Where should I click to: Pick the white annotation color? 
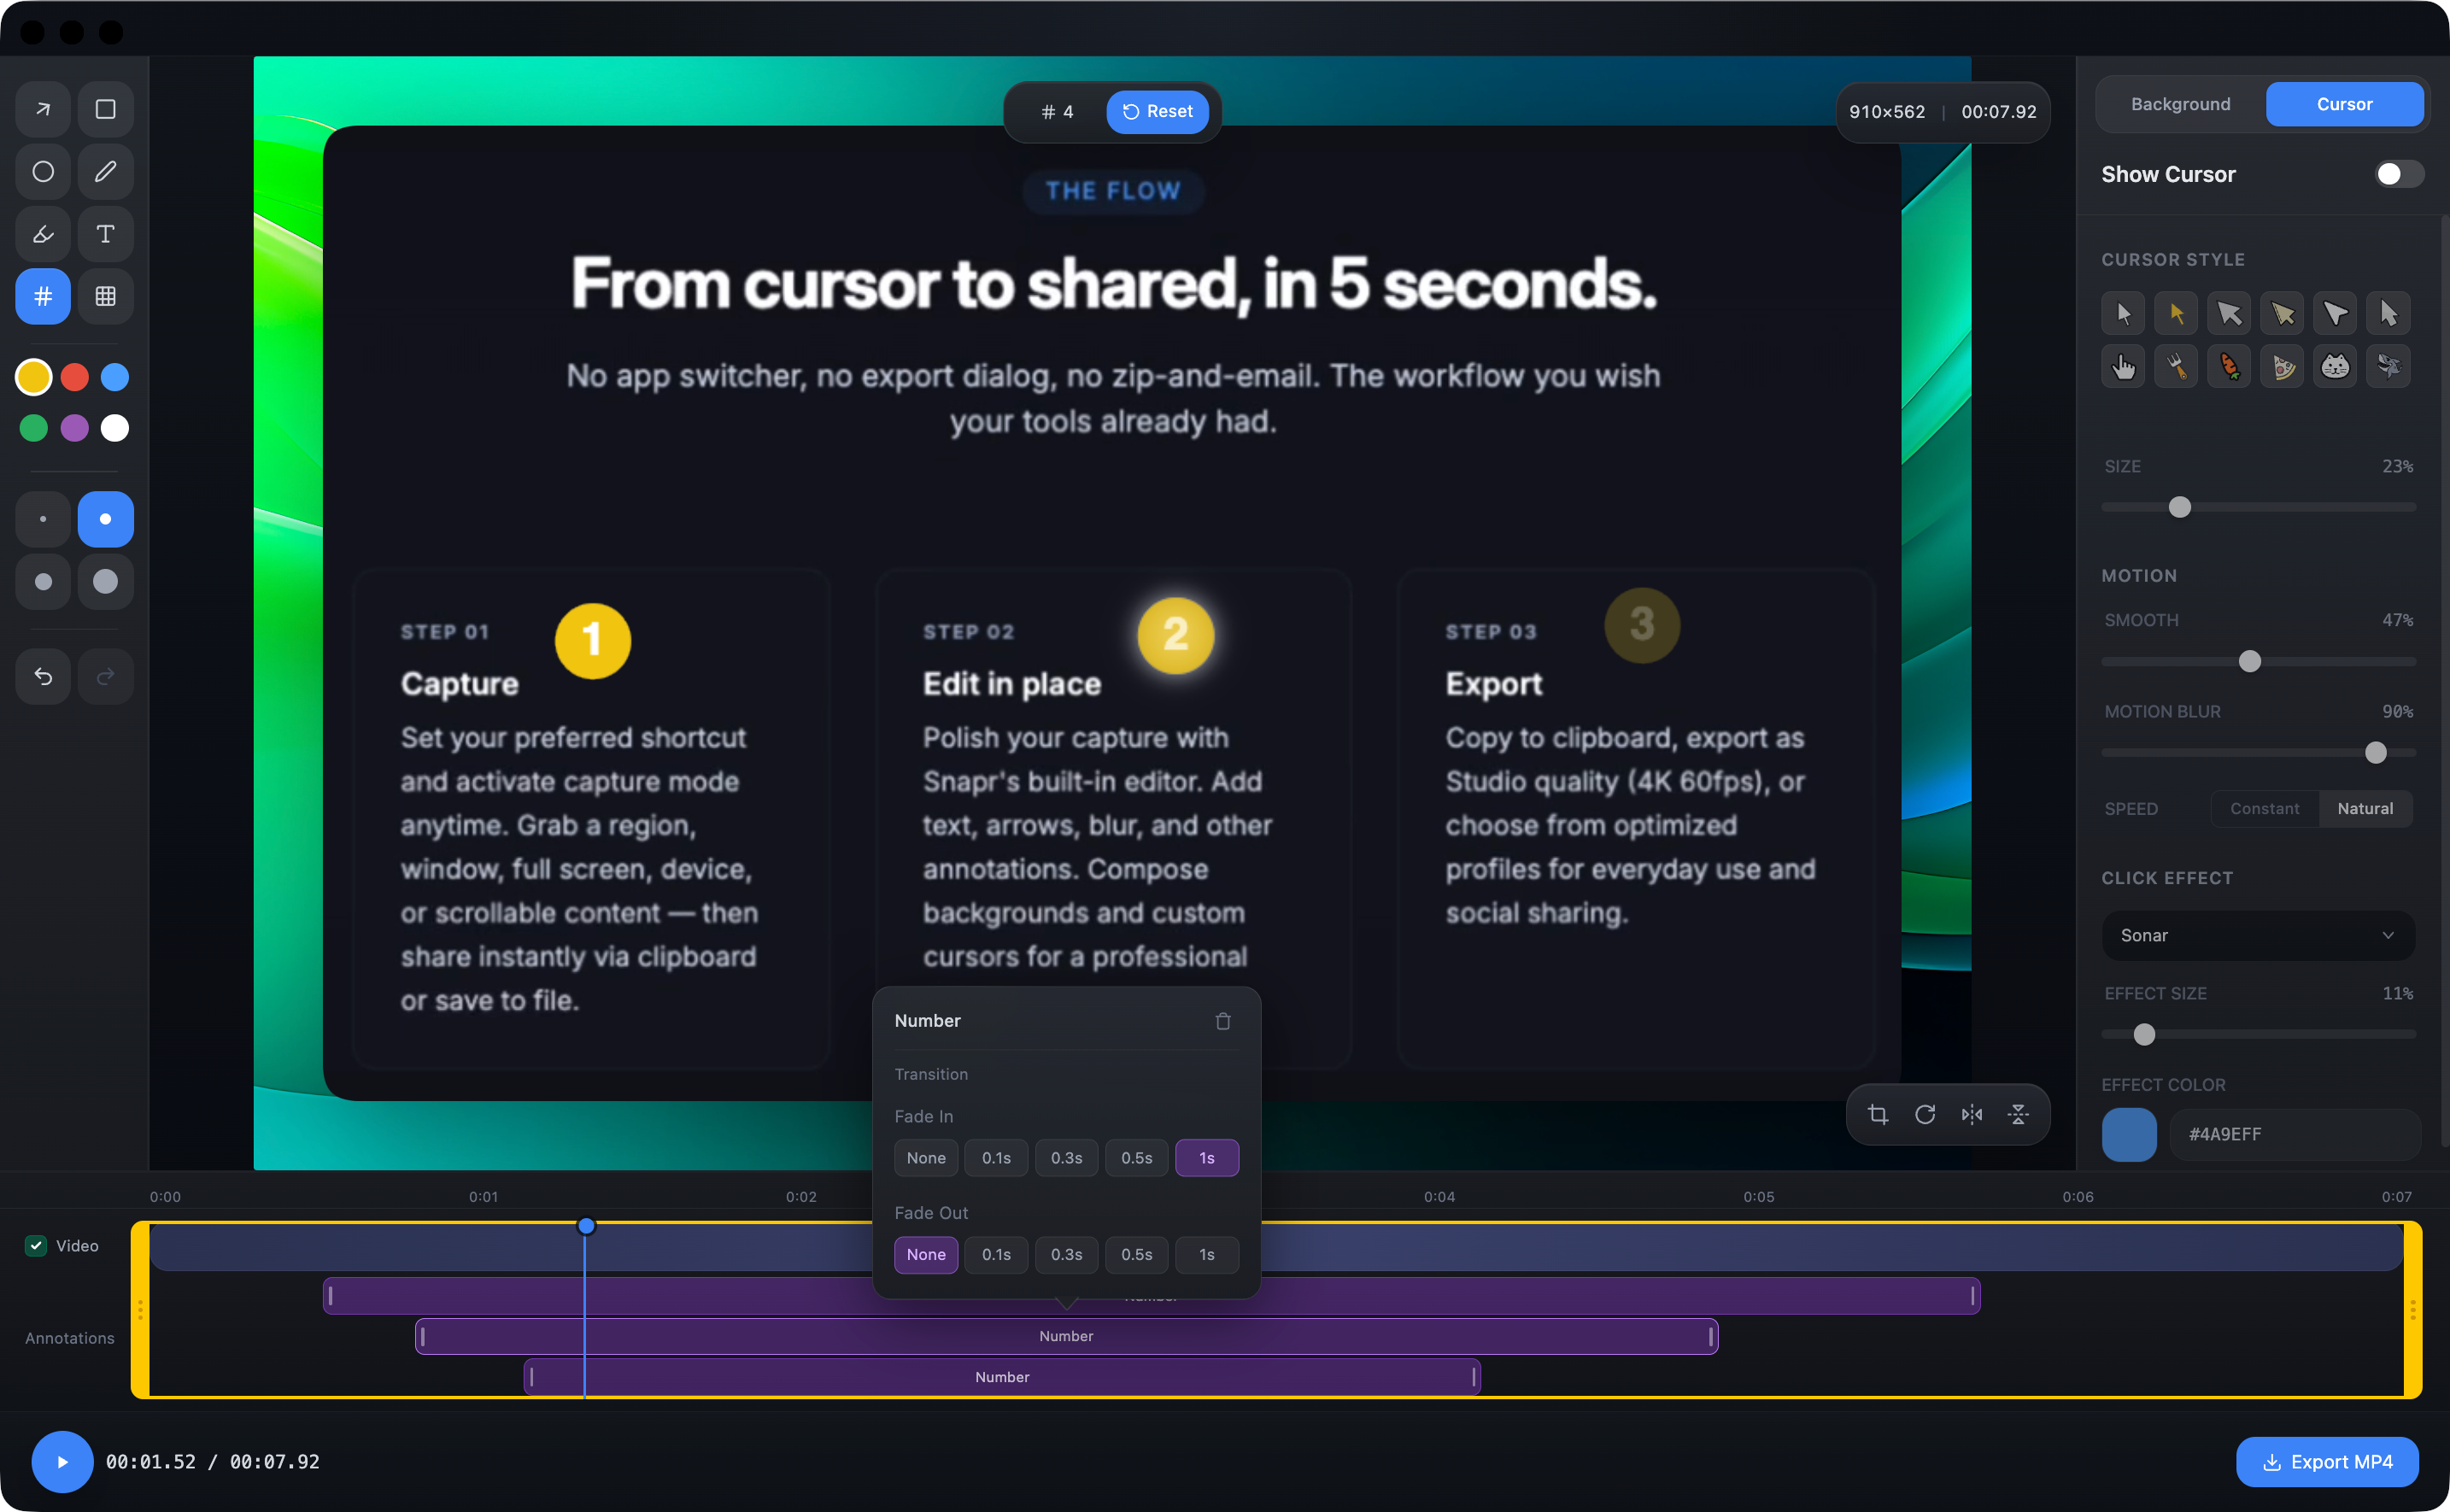pyautogui.click(x=115, y=428)
